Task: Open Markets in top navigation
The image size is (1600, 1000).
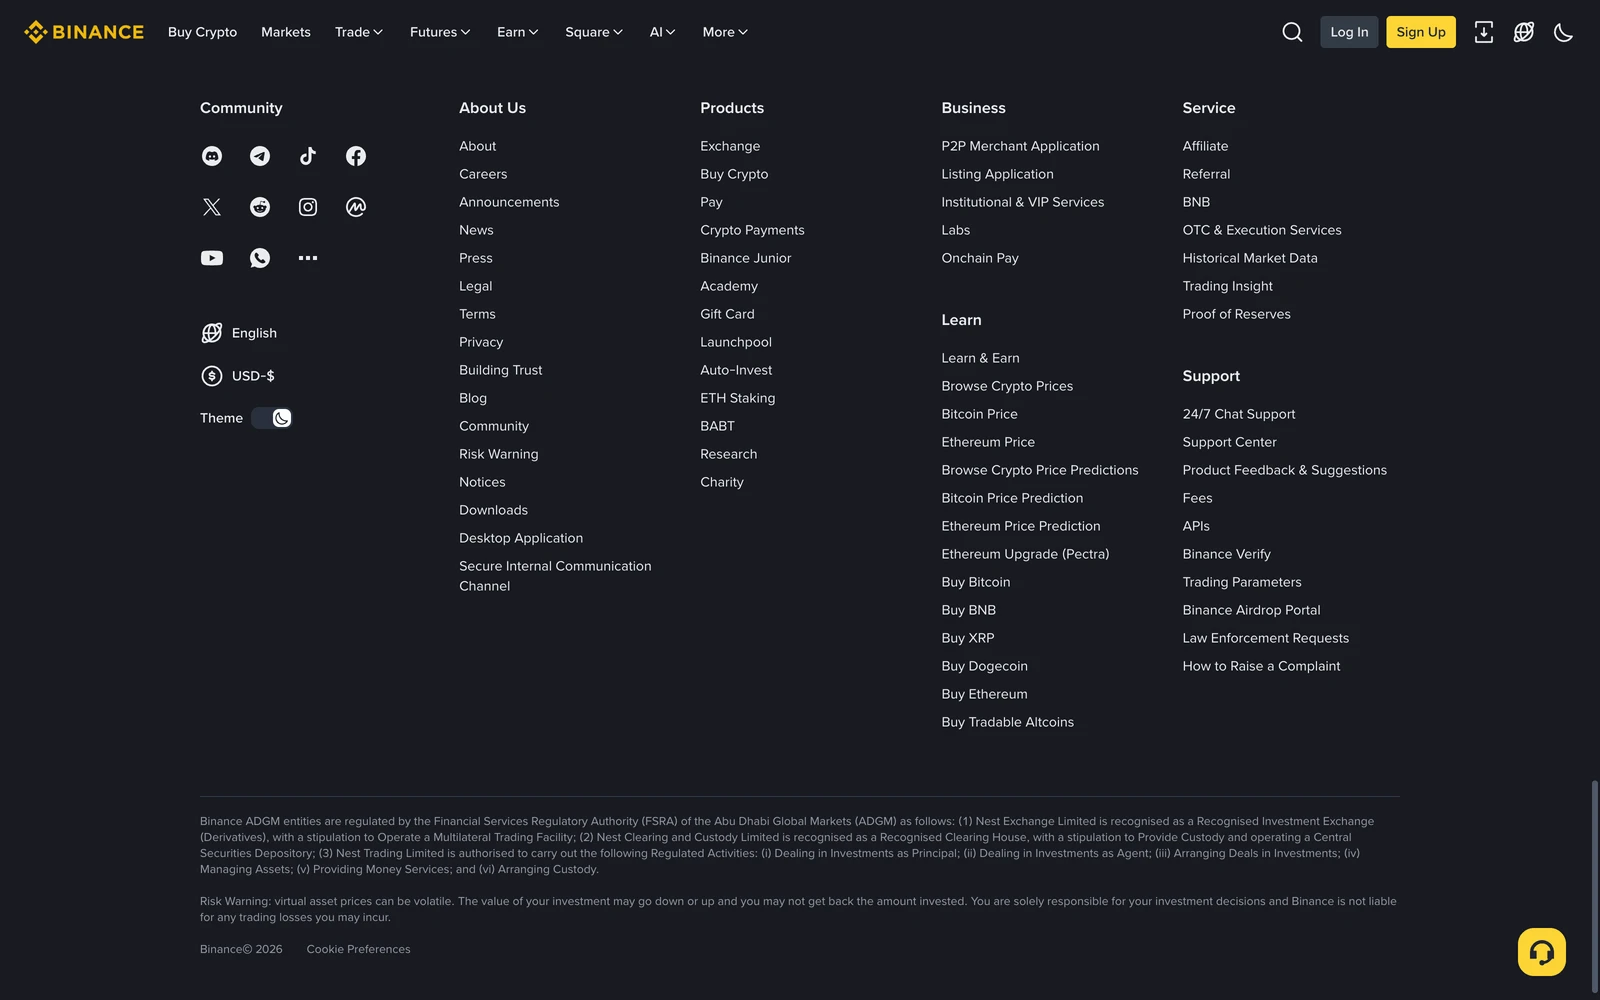Action: 286,32
